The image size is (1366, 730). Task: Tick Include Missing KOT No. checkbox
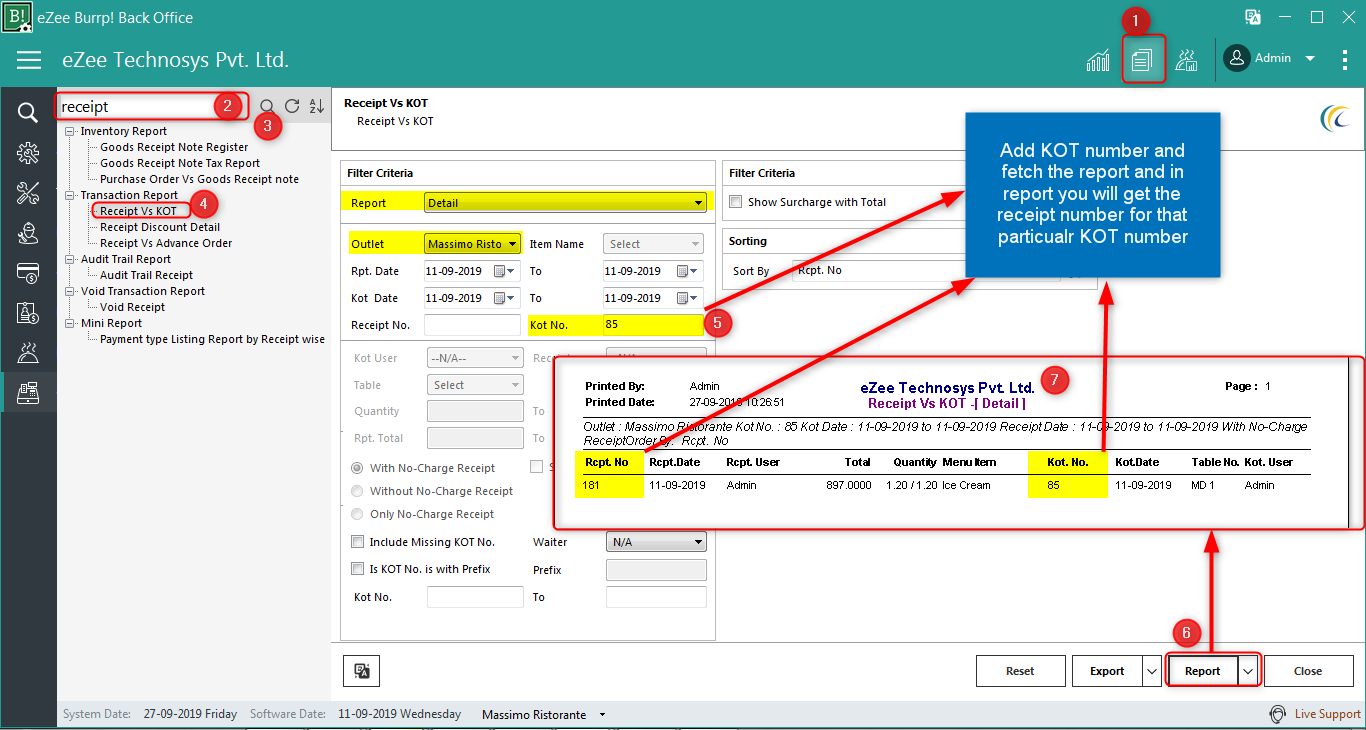point(358,542)
